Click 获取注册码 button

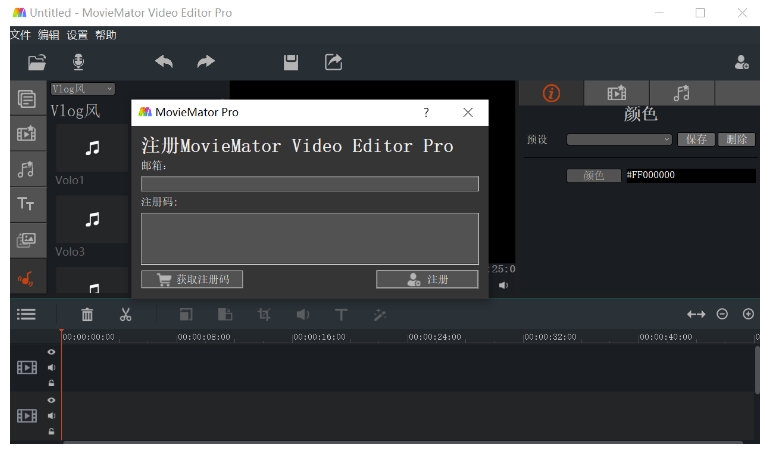(x=192, y=279)
